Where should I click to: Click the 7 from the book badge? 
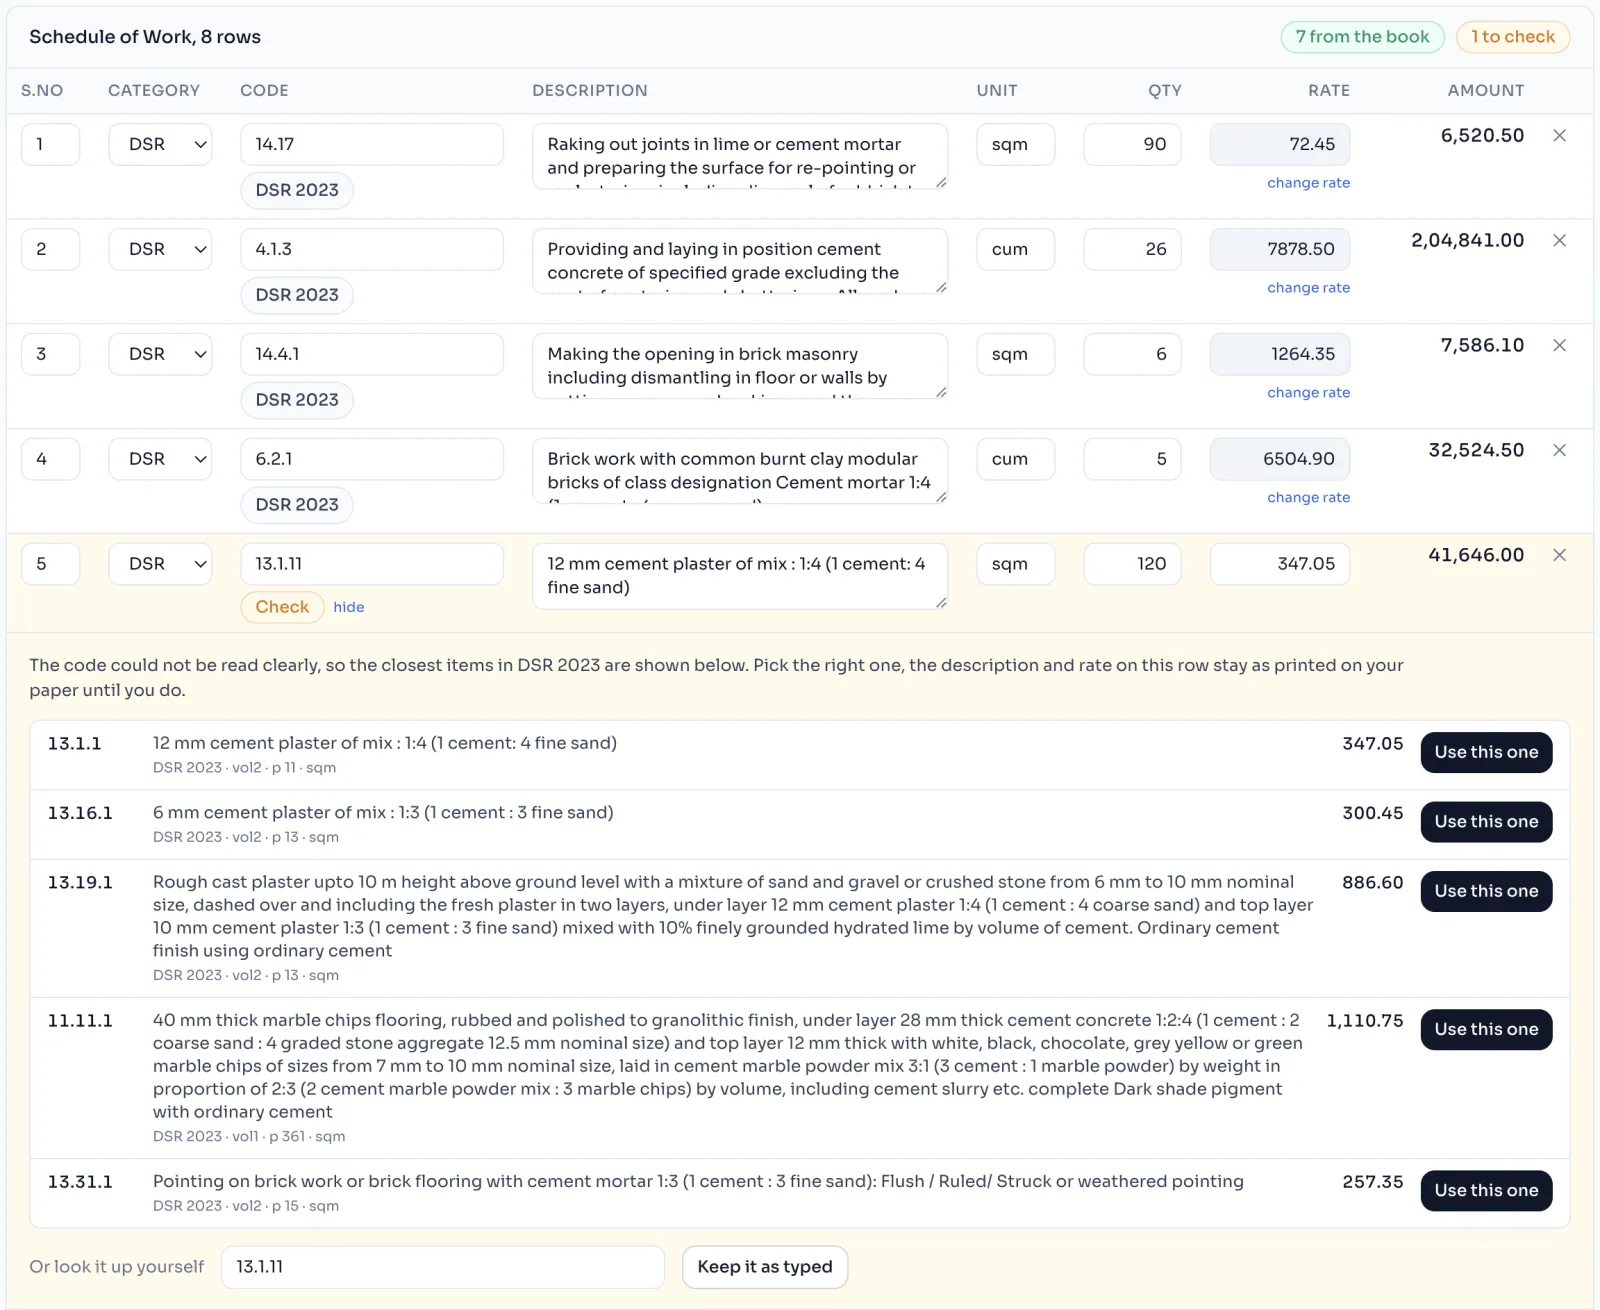1362,37
